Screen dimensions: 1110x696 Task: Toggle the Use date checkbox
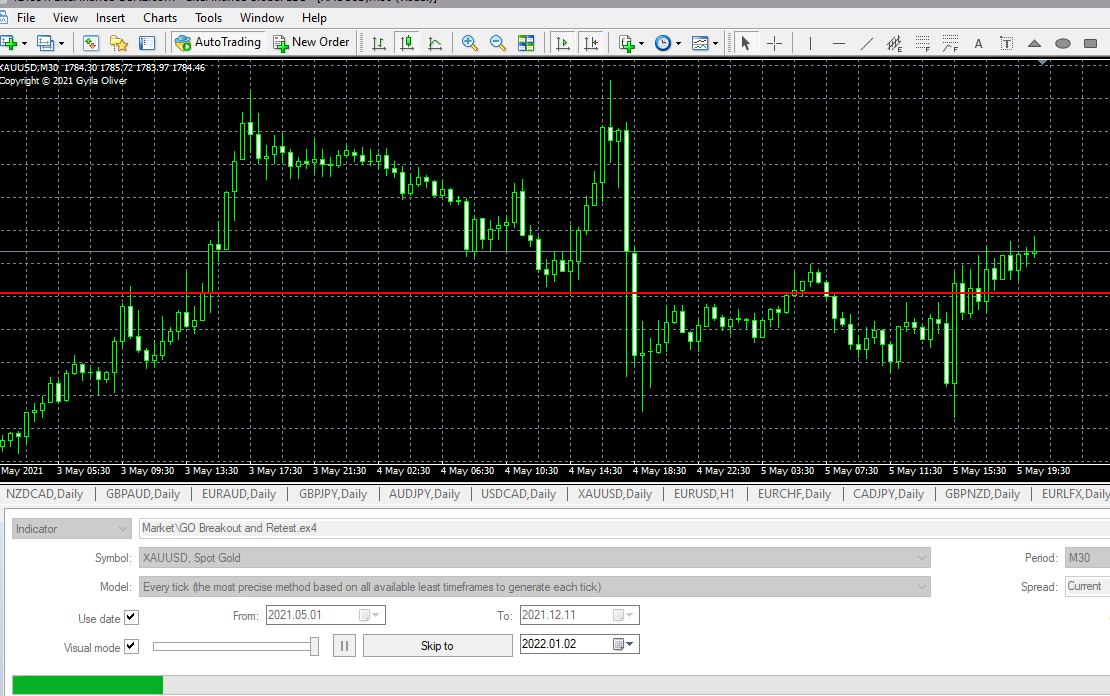tap(131, 617)
